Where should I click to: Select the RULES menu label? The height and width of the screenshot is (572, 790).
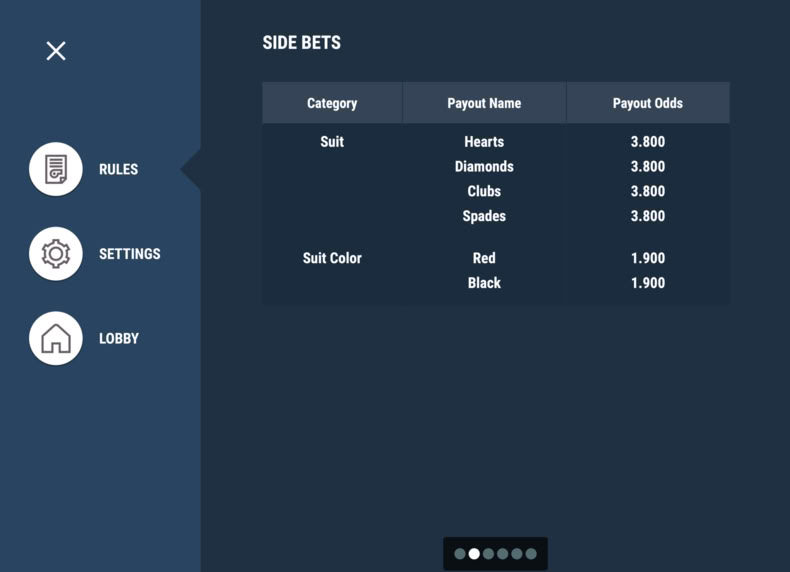[x=118, y=169]
